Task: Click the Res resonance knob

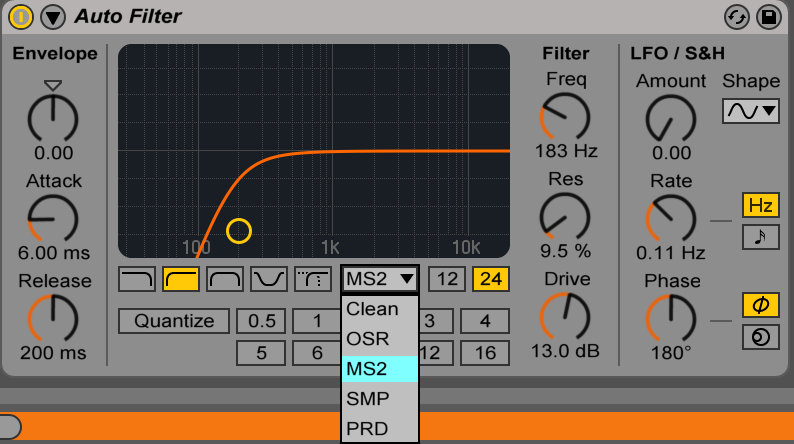Action: pyautogui.click(x=565, y=217)
